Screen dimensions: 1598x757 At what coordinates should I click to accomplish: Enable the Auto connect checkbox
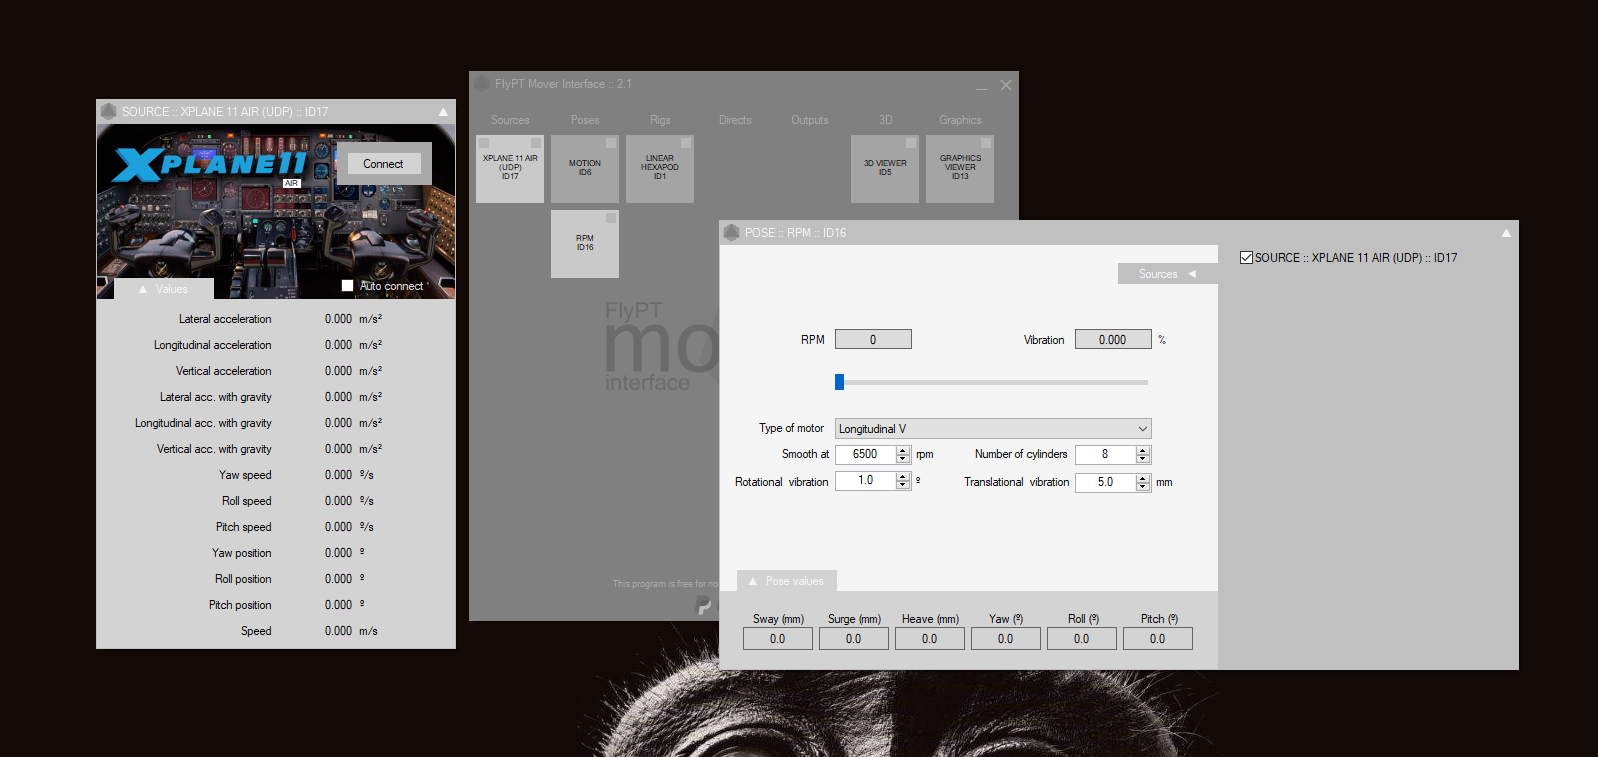click(x=347, y=286)
